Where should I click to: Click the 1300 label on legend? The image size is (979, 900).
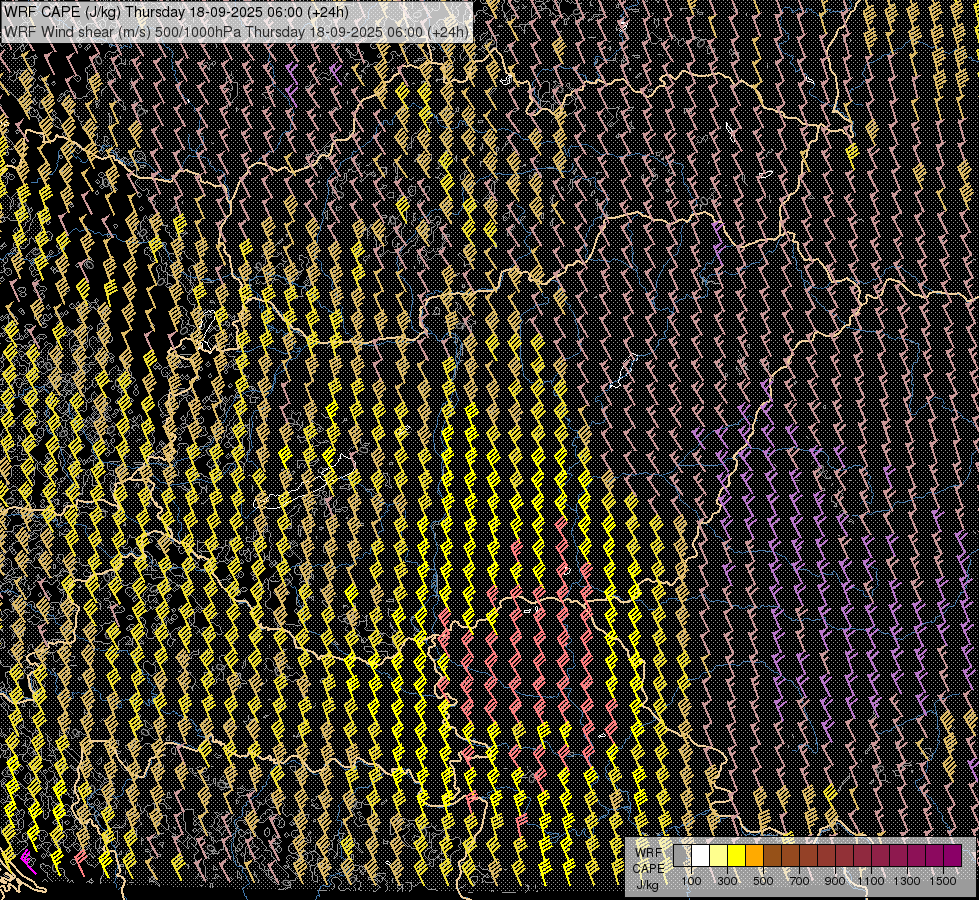907,881
